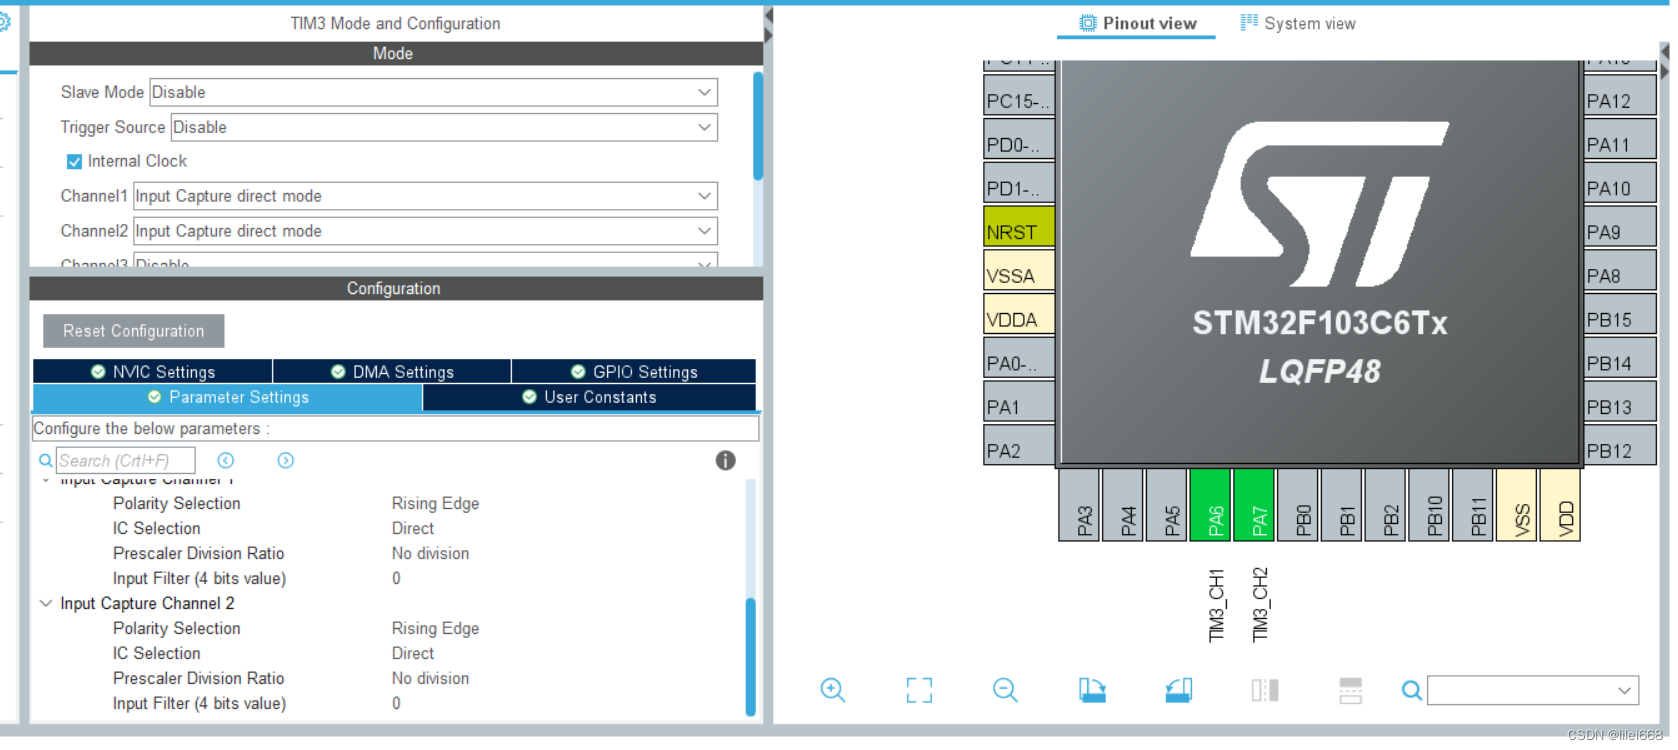1678x750 pixels.
Task: Click the TIM3_CH2 pin label
Action: (1260, 606)
